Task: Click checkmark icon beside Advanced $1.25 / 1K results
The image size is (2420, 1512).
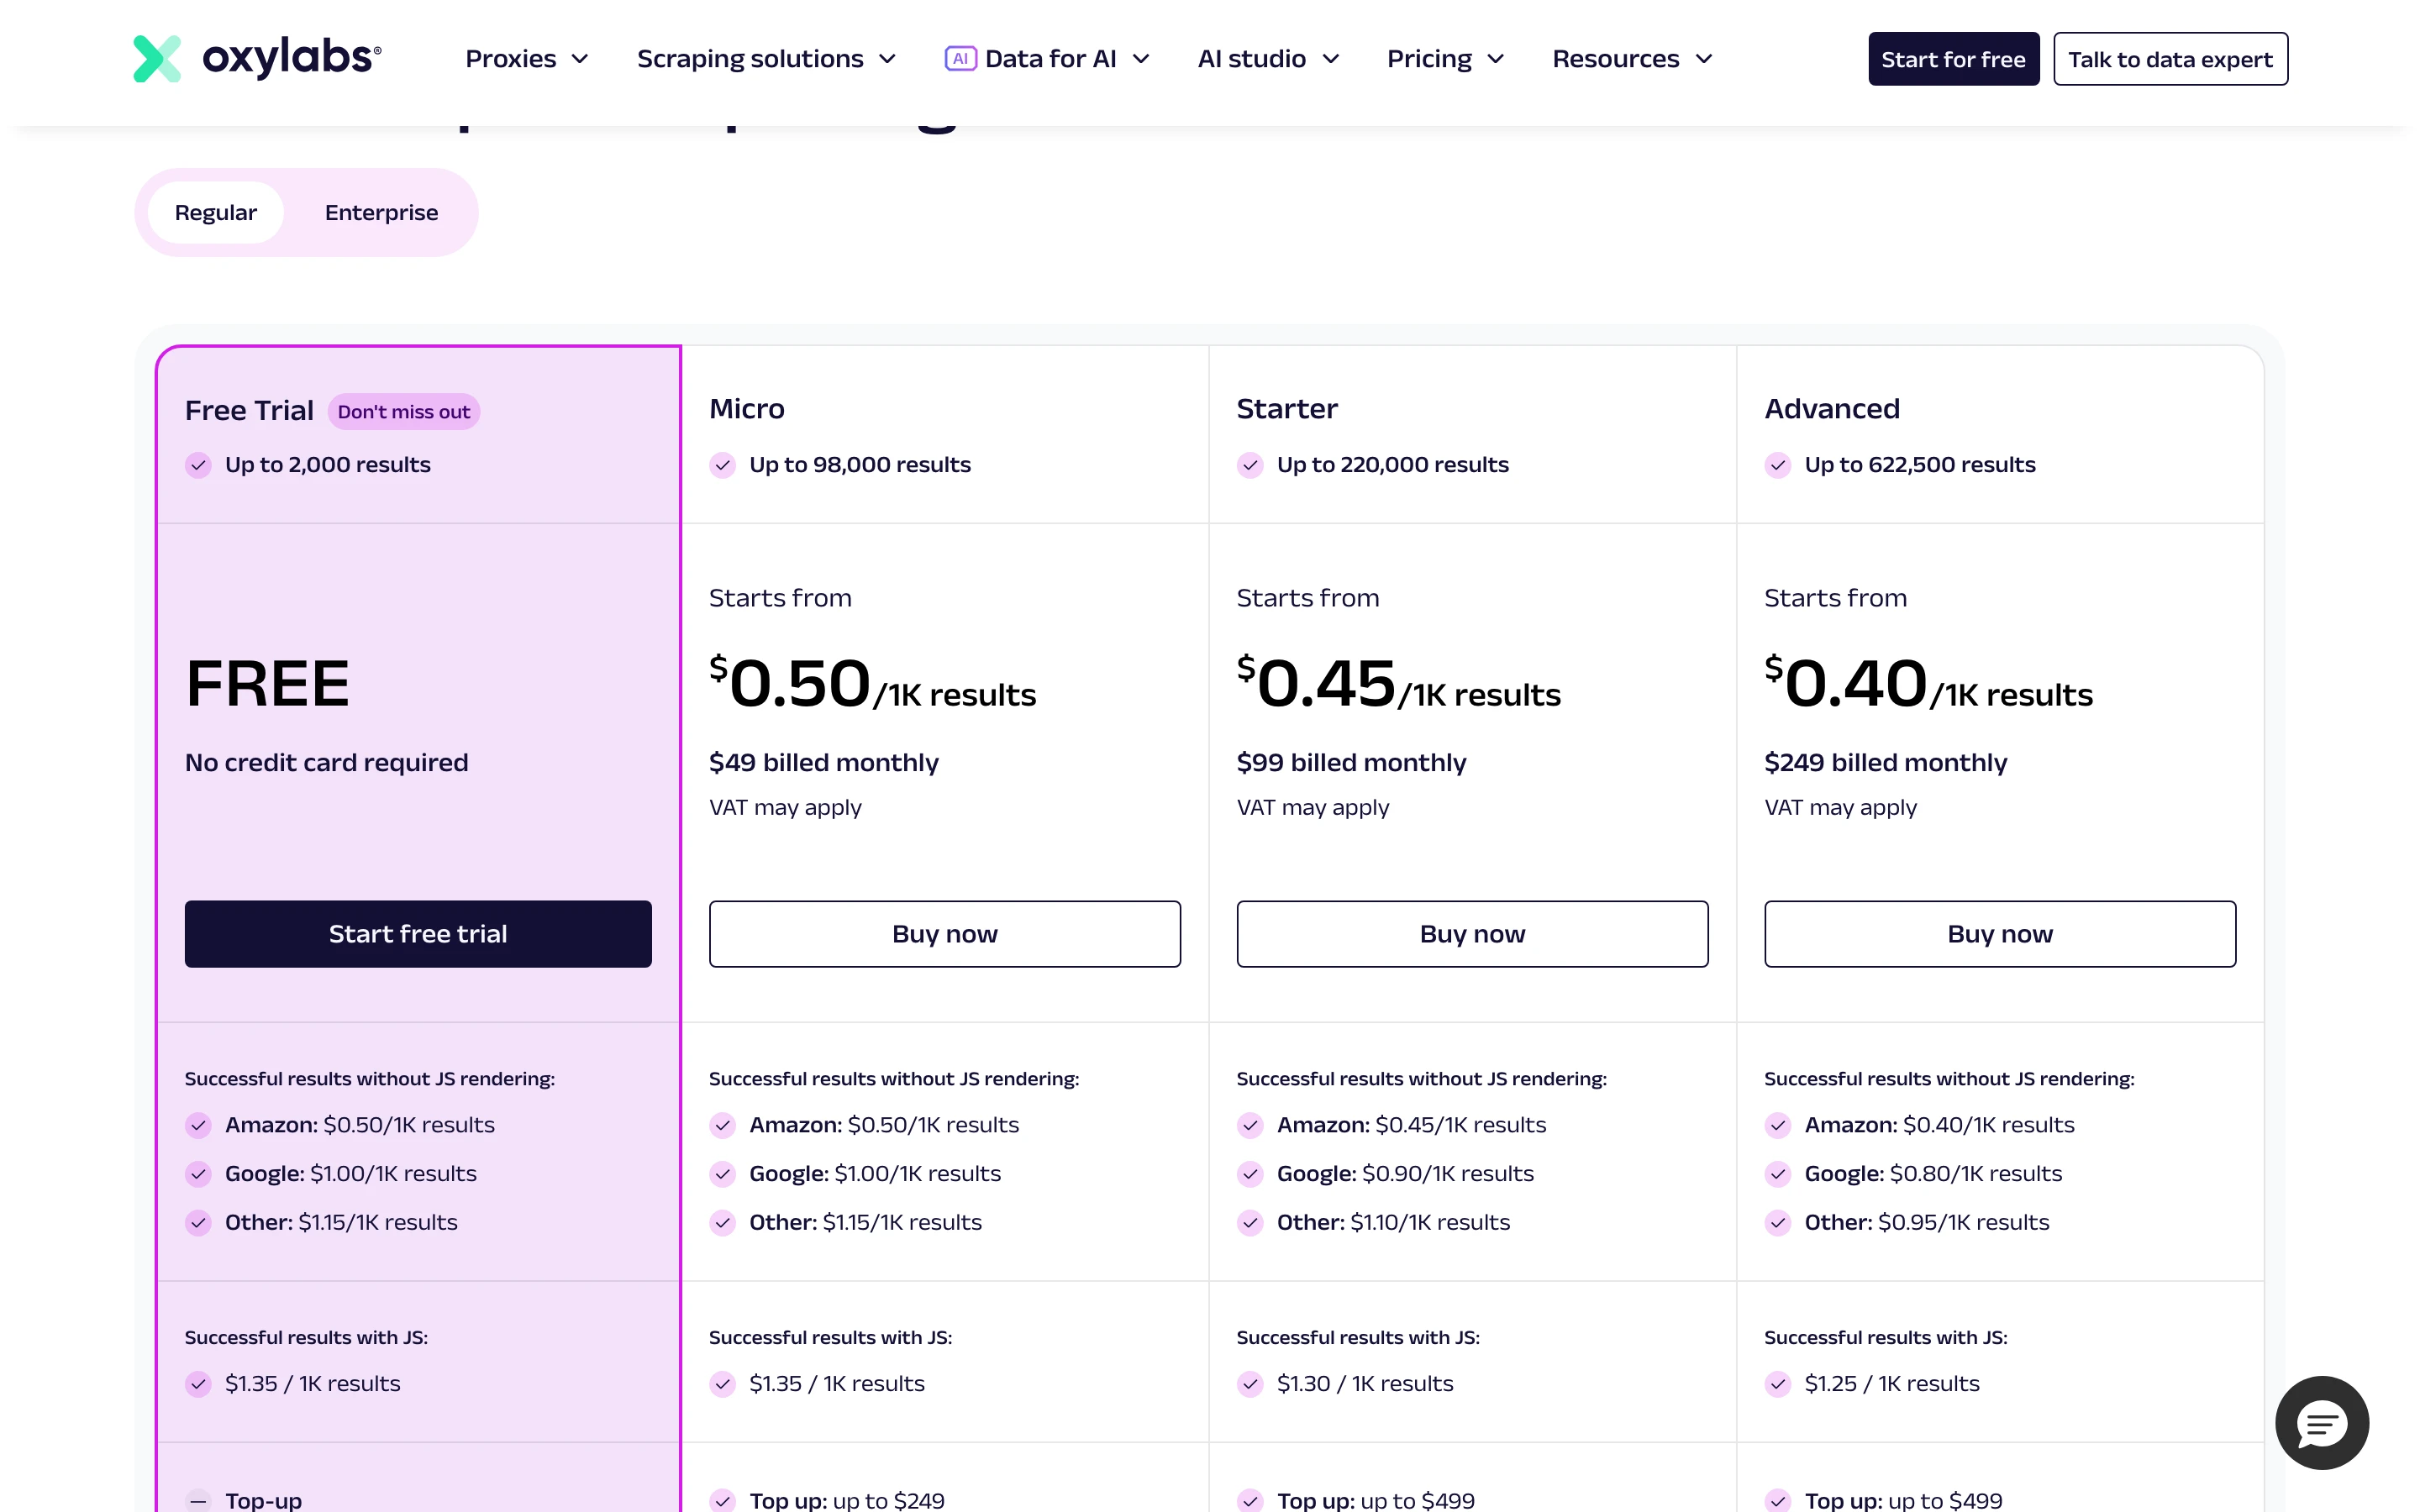Action: [x=1777, y=1384]
